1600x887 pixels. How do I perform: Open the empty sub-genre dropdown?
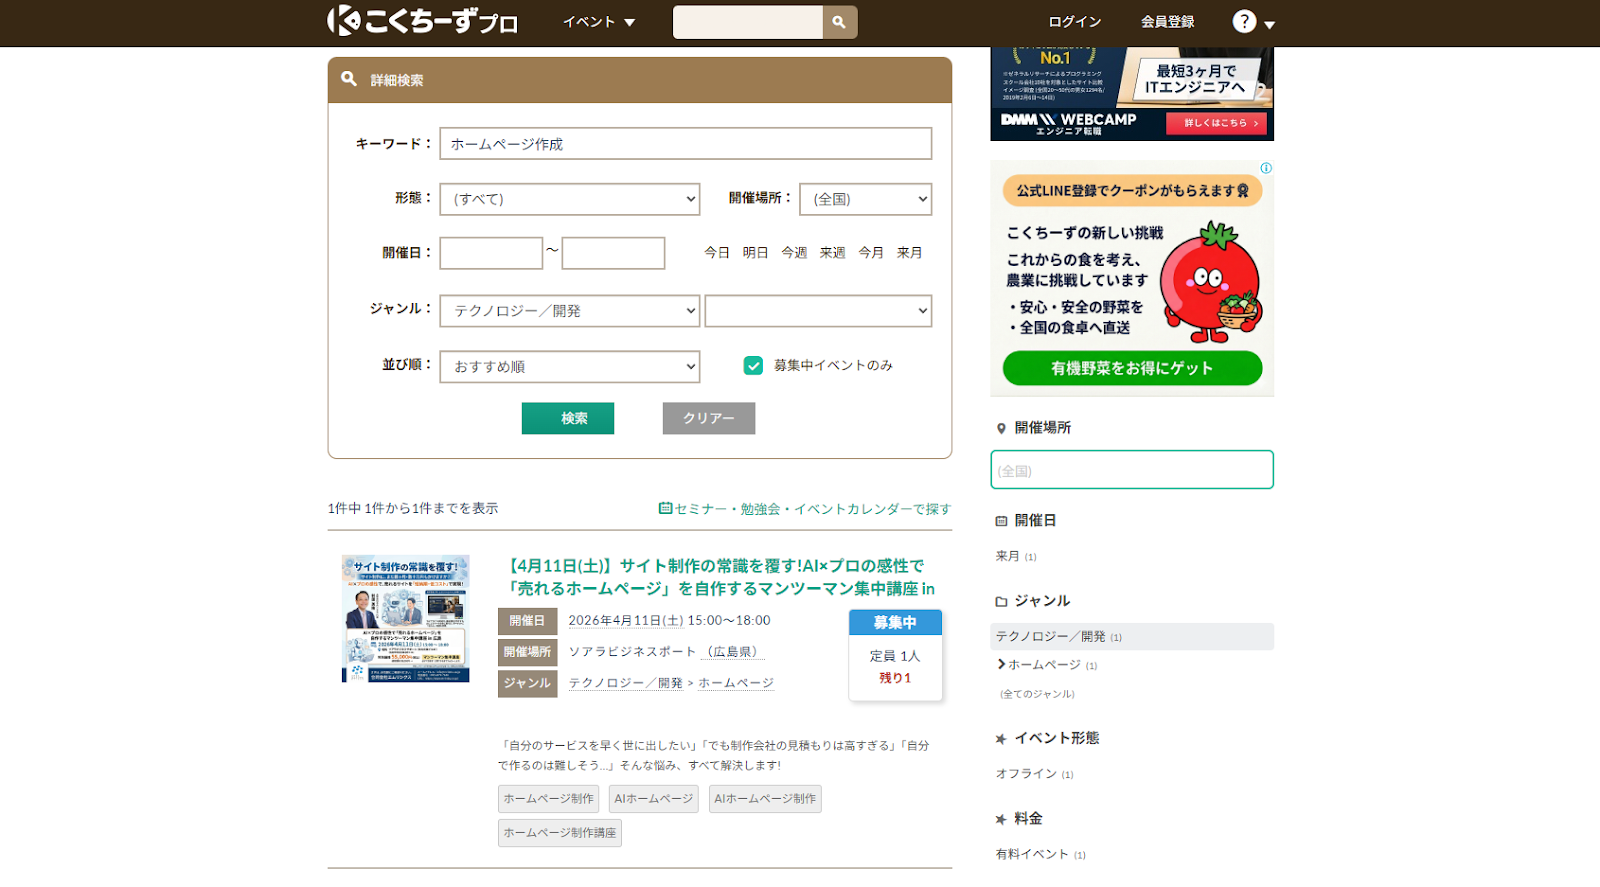(818, 311)
